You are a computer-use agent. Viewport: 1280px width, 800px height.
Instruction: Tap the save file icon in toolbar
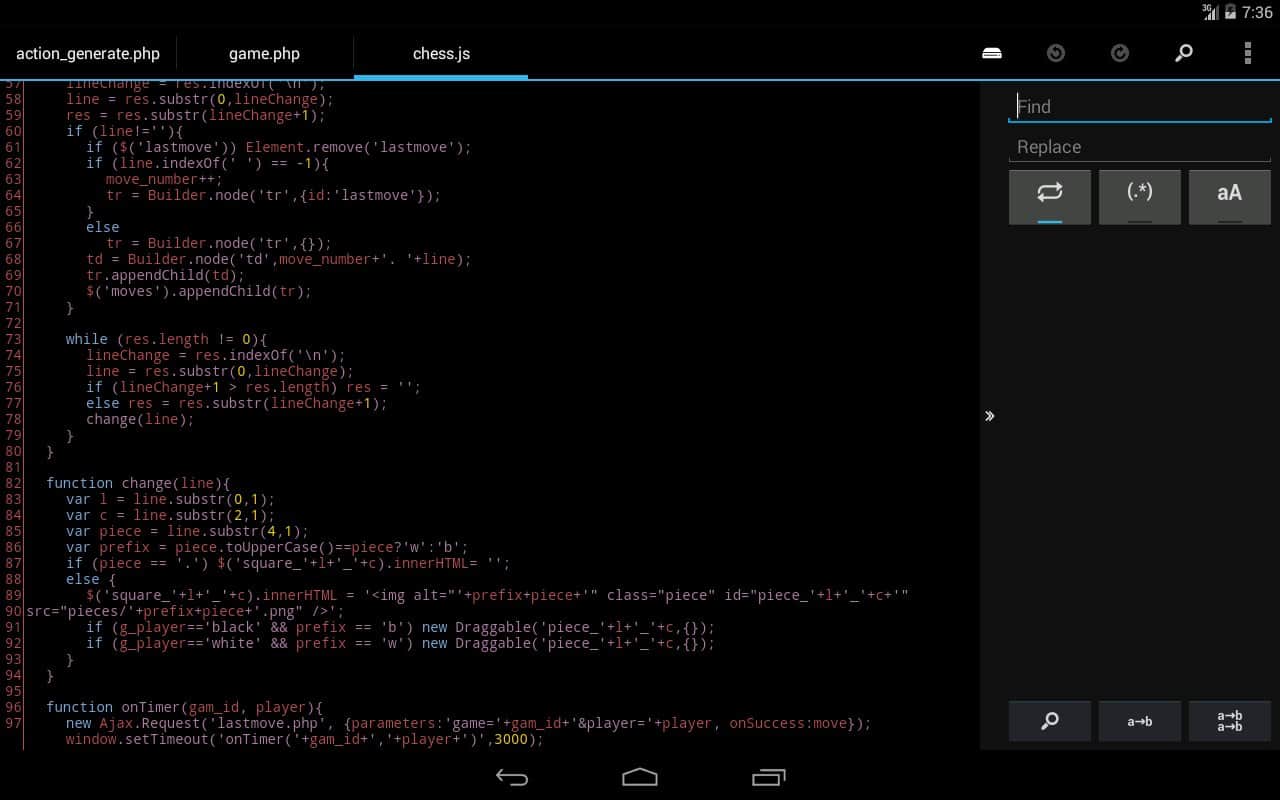pyautogui.click(x=992, y=54)
